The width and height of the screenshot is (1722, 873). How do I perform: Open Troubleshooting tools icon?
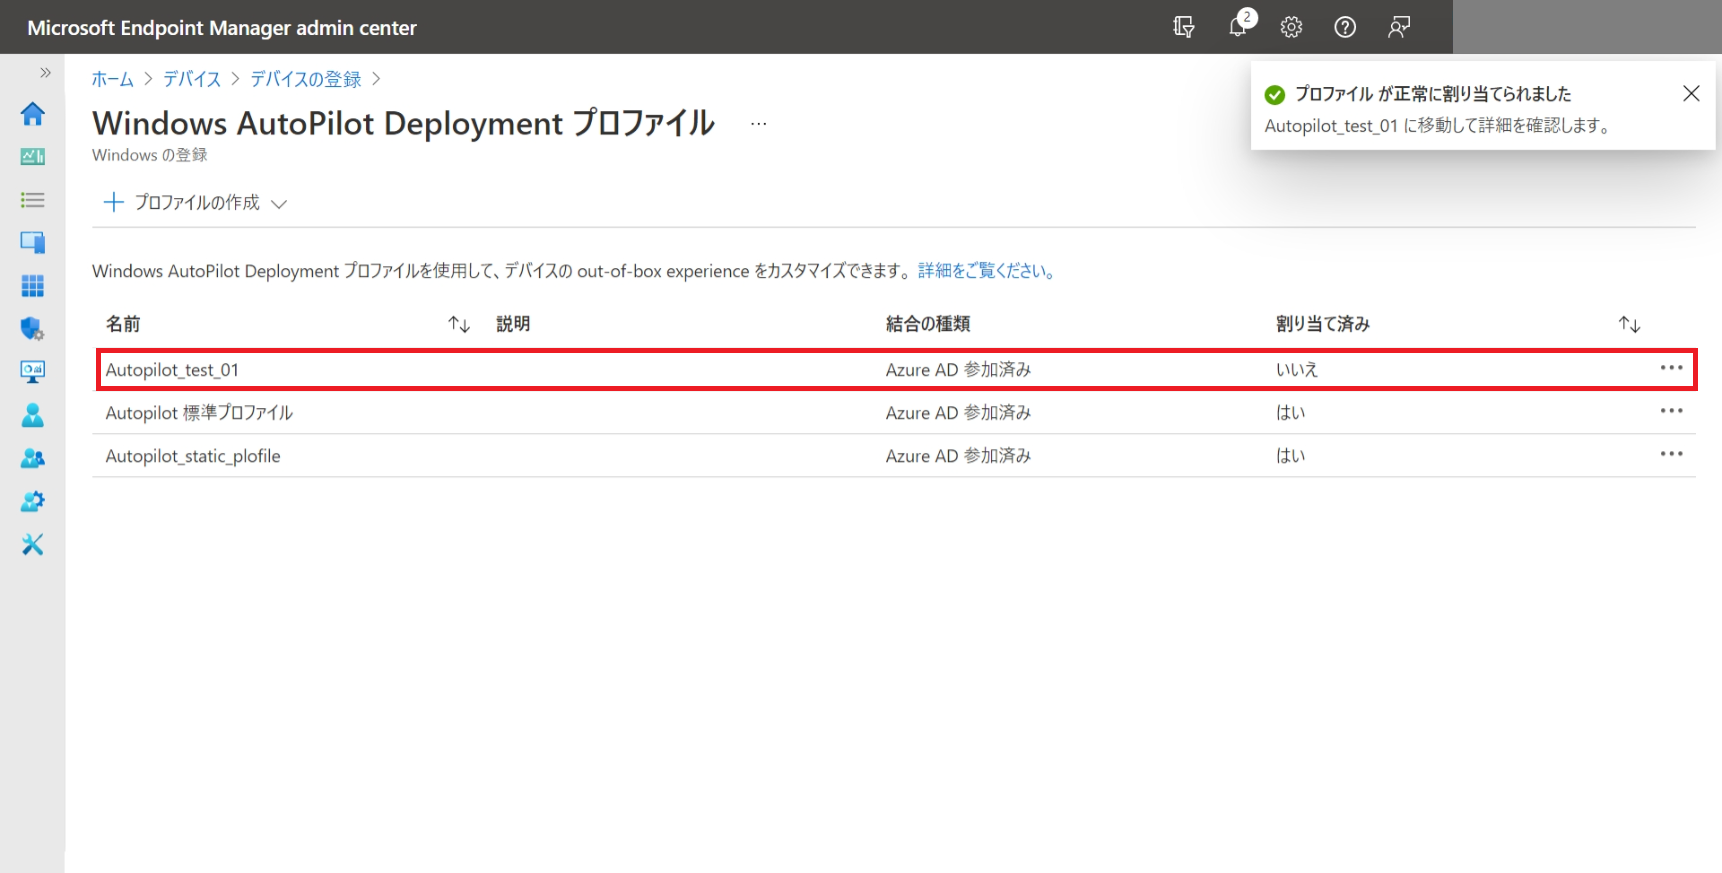pos(32,544)
